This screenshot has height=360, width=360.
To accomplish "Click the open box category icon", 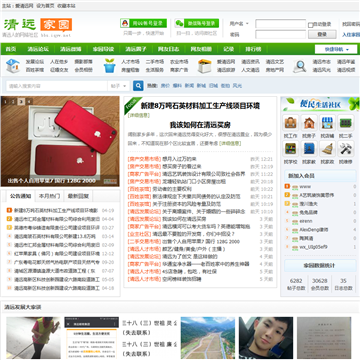I will tap(204, 66).
